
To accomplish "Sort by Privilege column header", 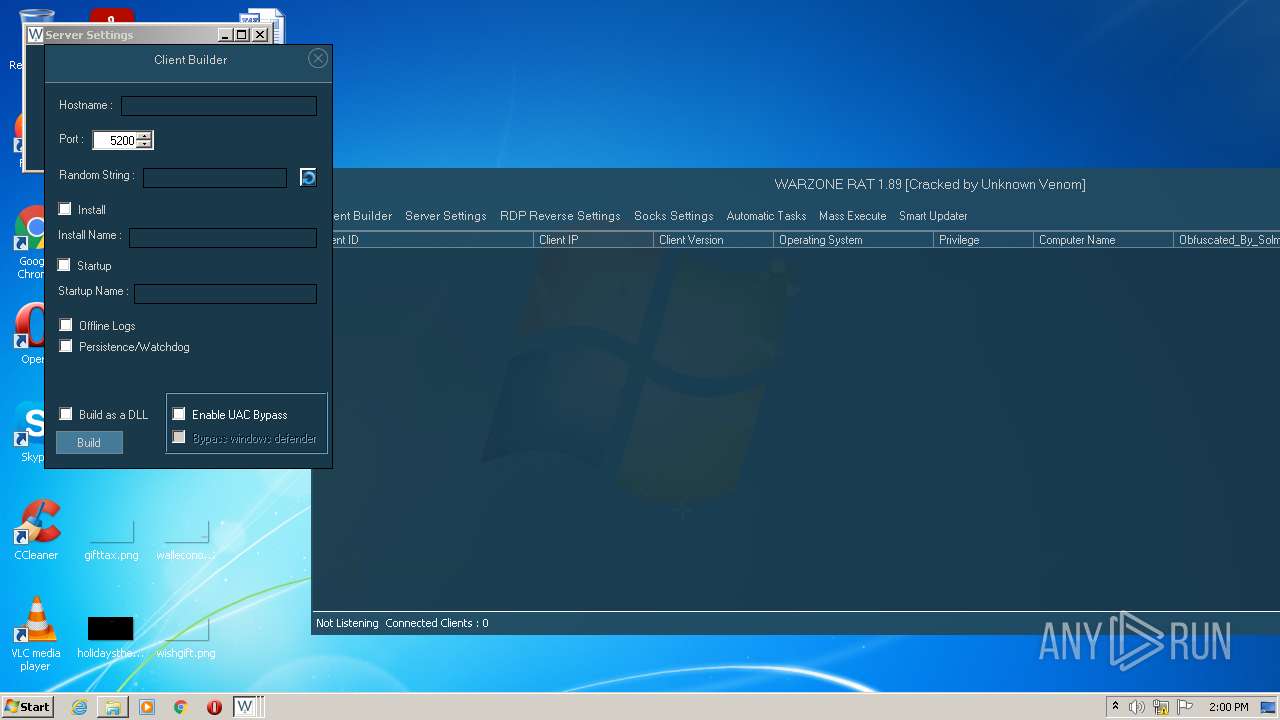I will [983, 240].
